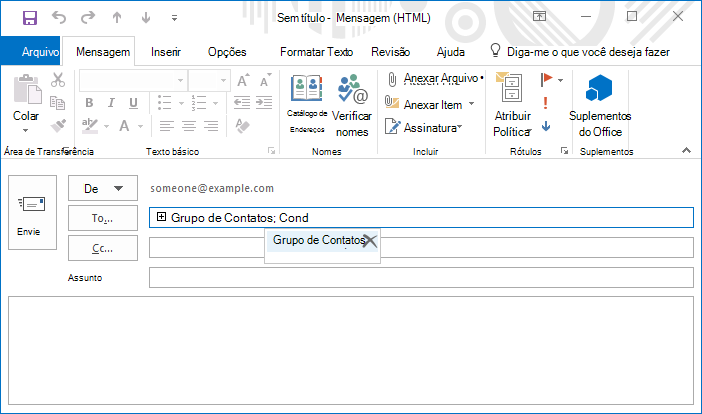Go to previous item with the up arrow
Image resolution: width=702 pixels, height=414 pixels.
[x=117, y=17]
